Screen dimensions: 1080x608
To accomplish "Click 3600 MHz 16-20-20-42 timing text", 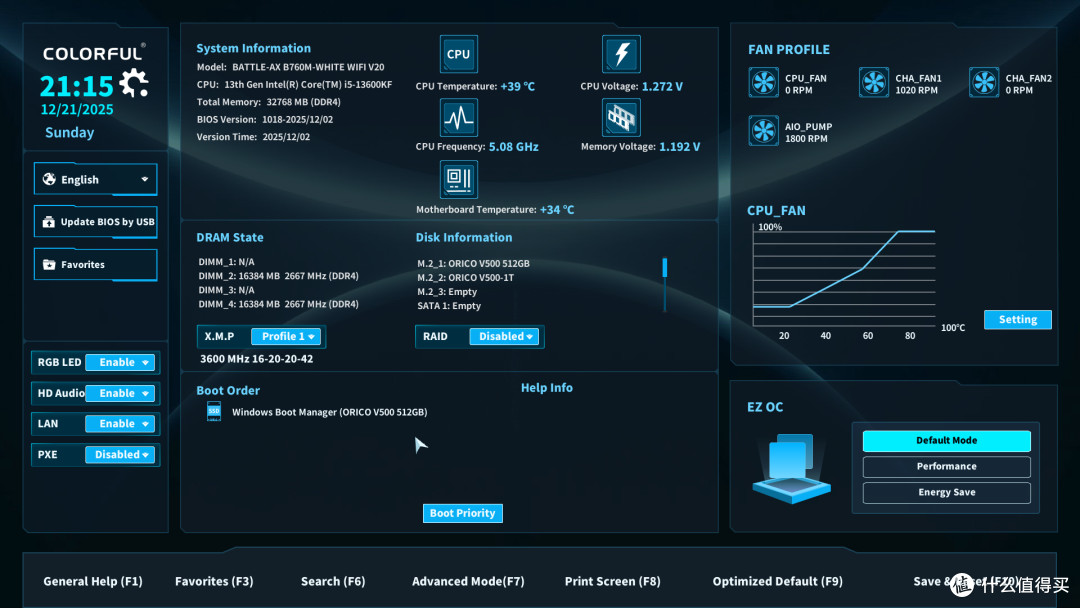I will click(x=256, y=359).
